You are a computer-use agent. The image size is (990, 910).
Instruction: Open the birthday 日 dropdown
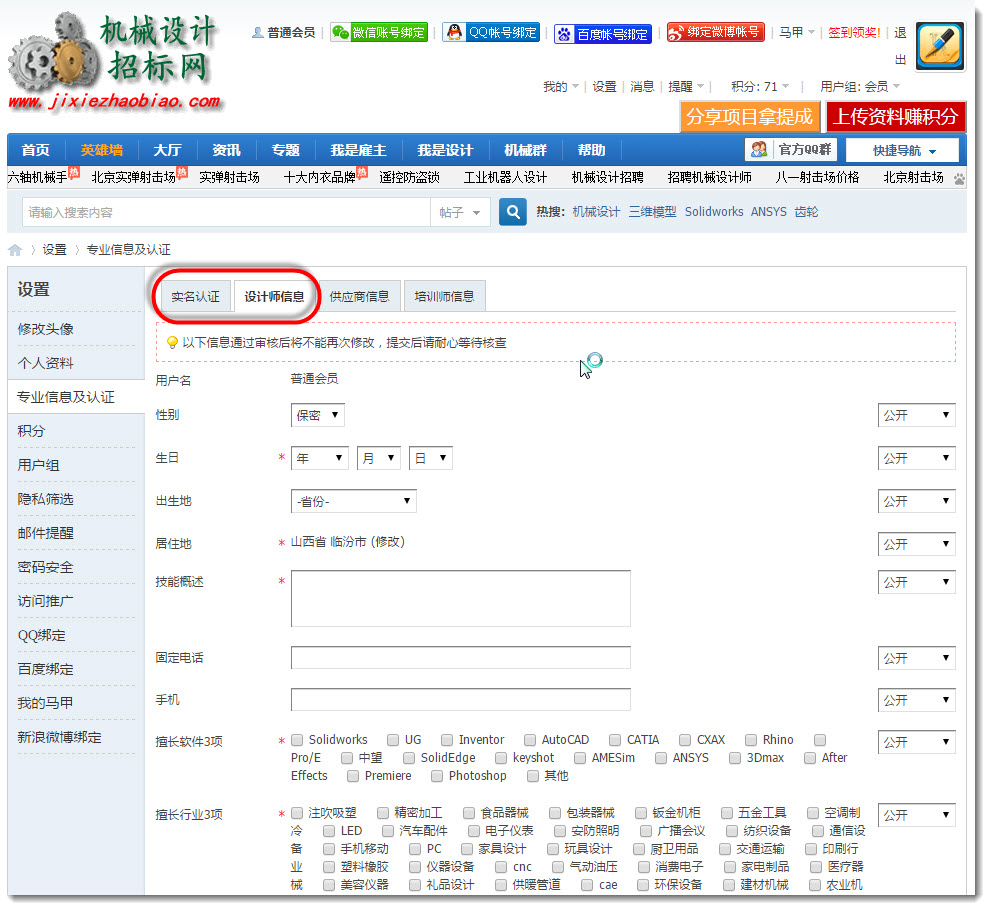[x=431, y=458]
